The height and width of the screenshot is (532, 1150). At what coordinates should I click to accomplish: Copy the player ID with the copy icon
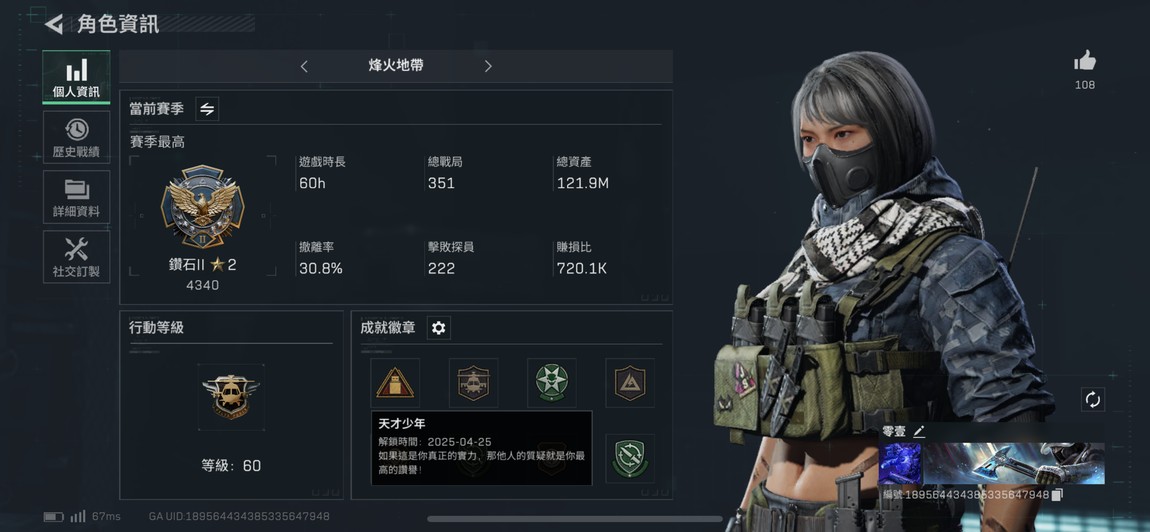1057,495
